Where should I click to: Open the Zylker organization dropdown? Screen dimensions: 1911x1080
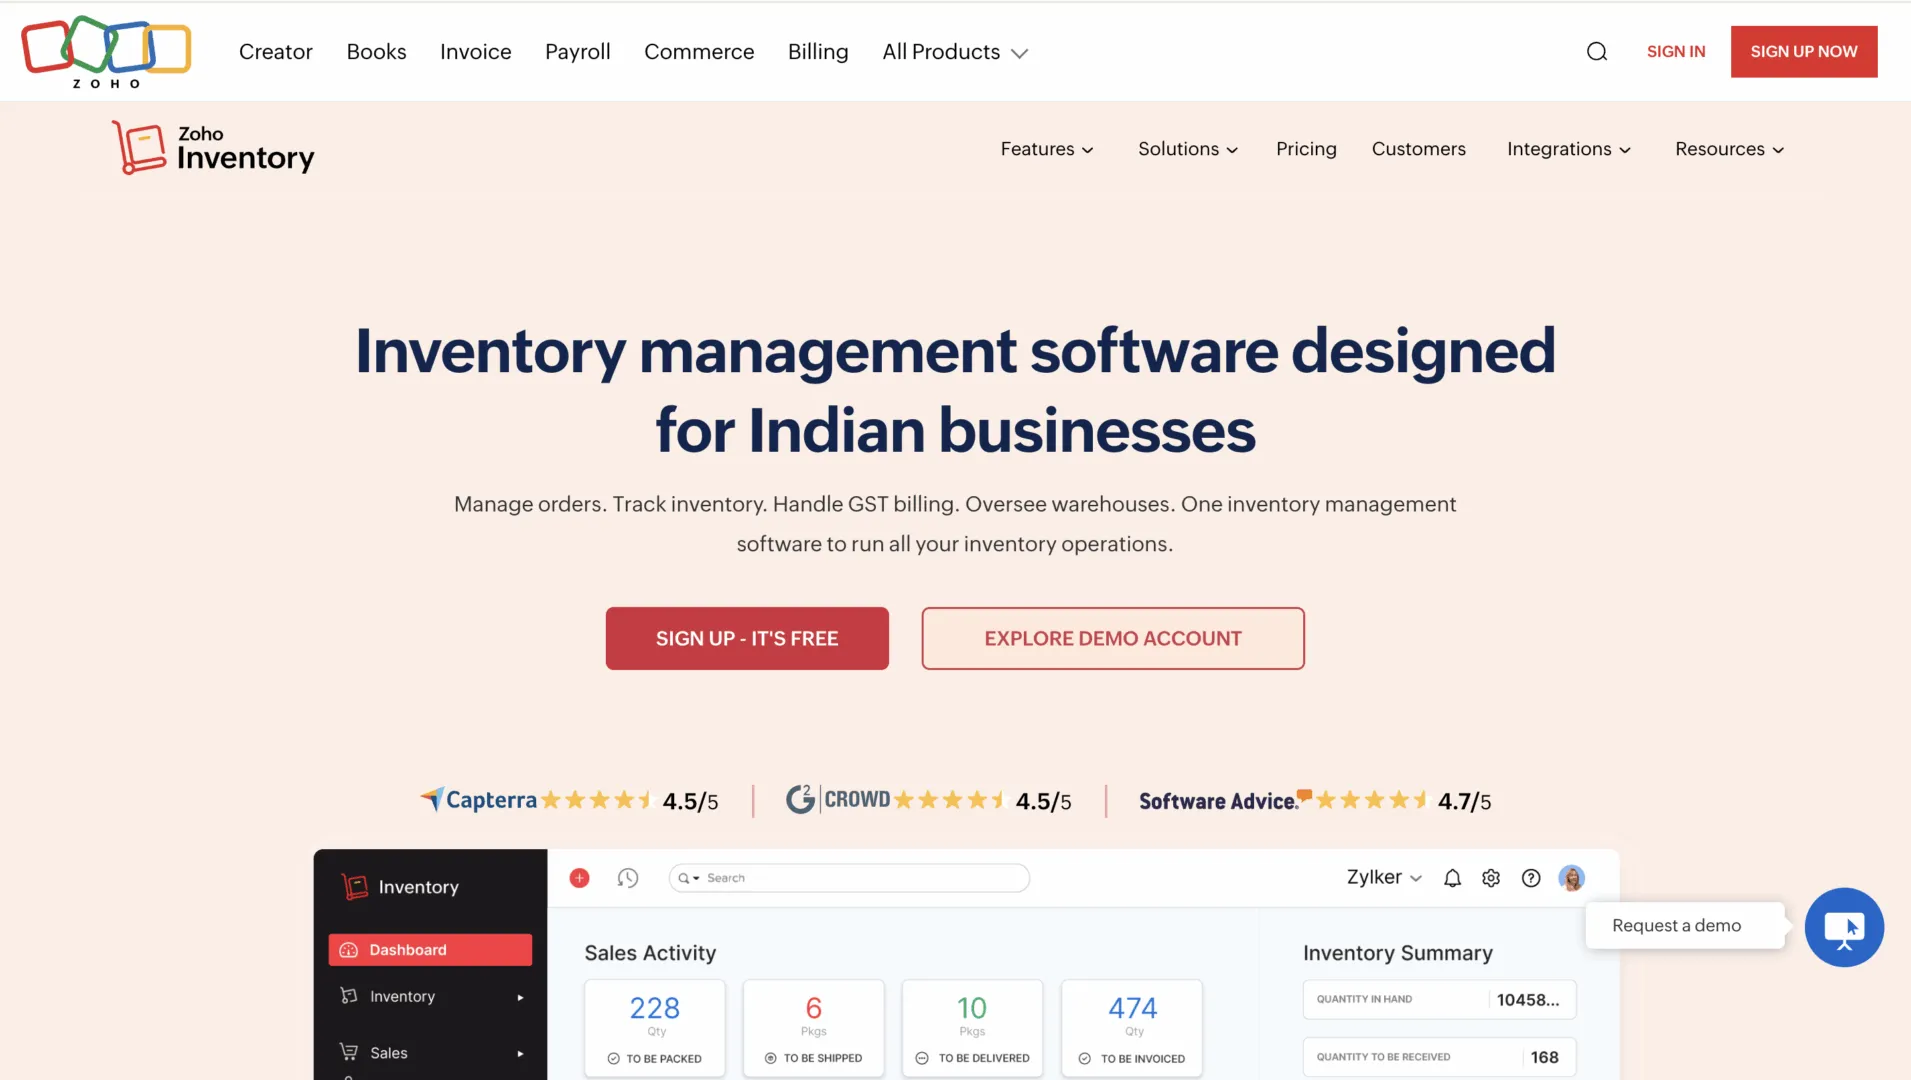coord(1384,877)
